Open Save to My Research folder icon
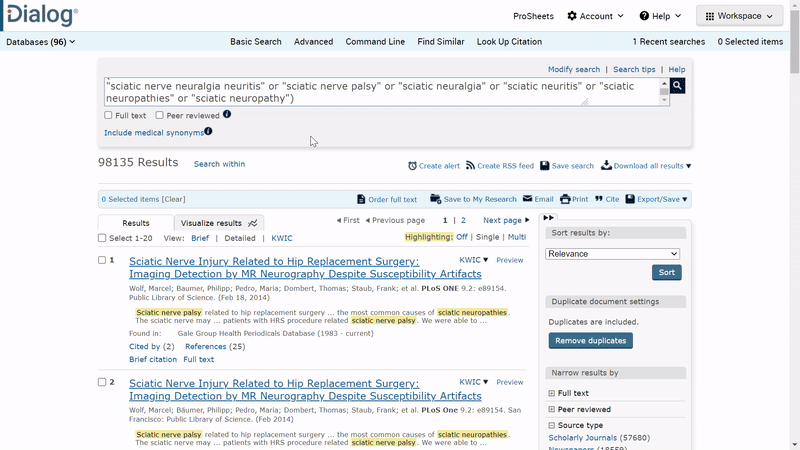This screenshot has height=450, width=800. point(436,199)
